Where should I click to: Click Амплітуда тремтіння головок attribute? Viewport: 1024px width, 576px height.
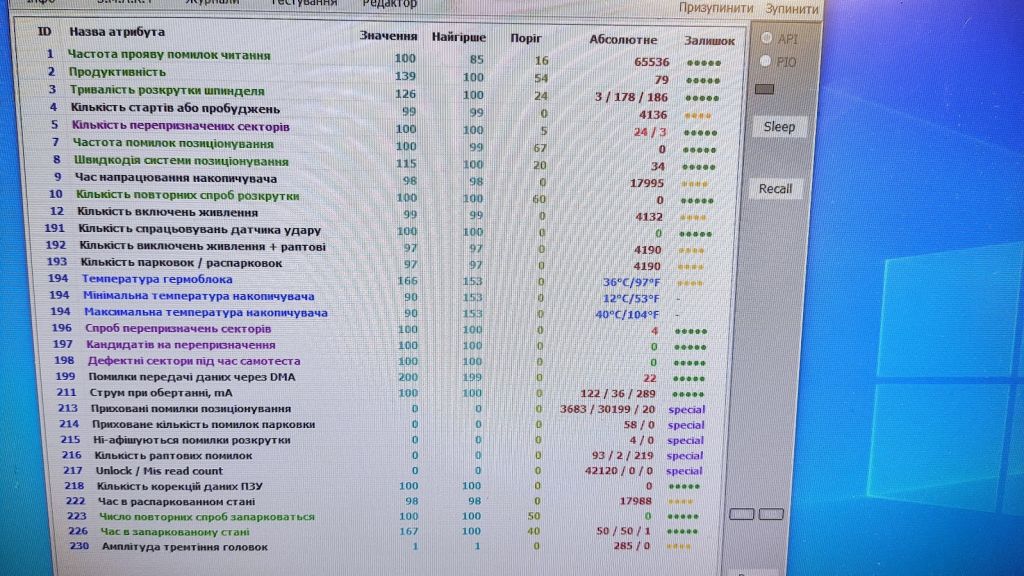click(184, 547)
